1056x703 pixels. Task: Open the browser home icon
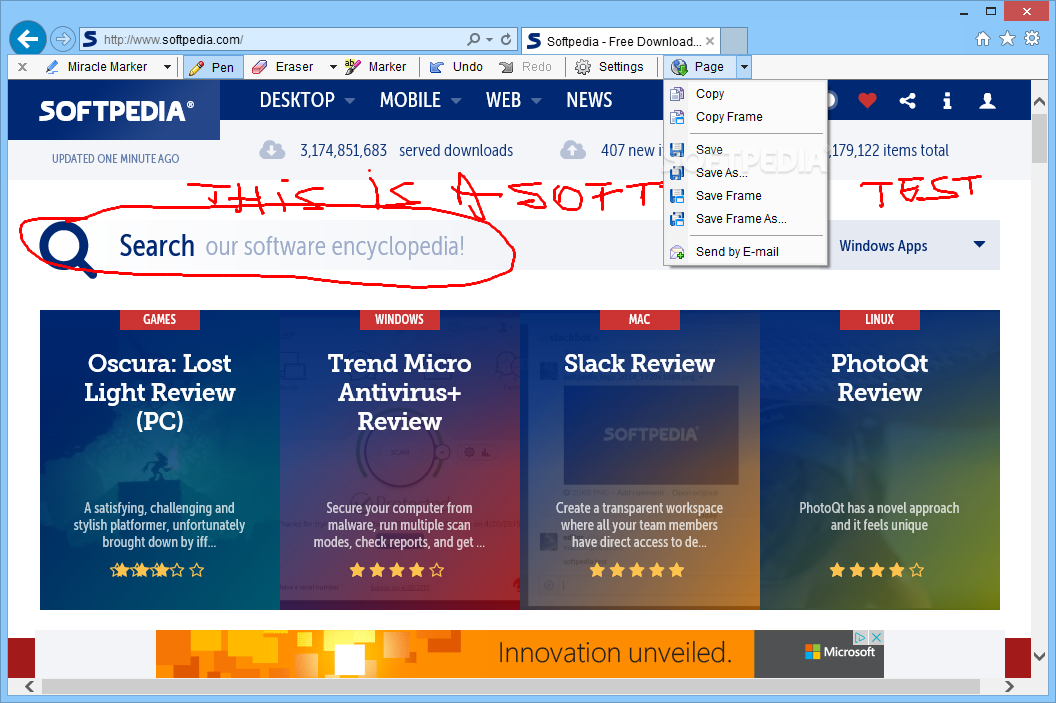click(x=983, y=39)
